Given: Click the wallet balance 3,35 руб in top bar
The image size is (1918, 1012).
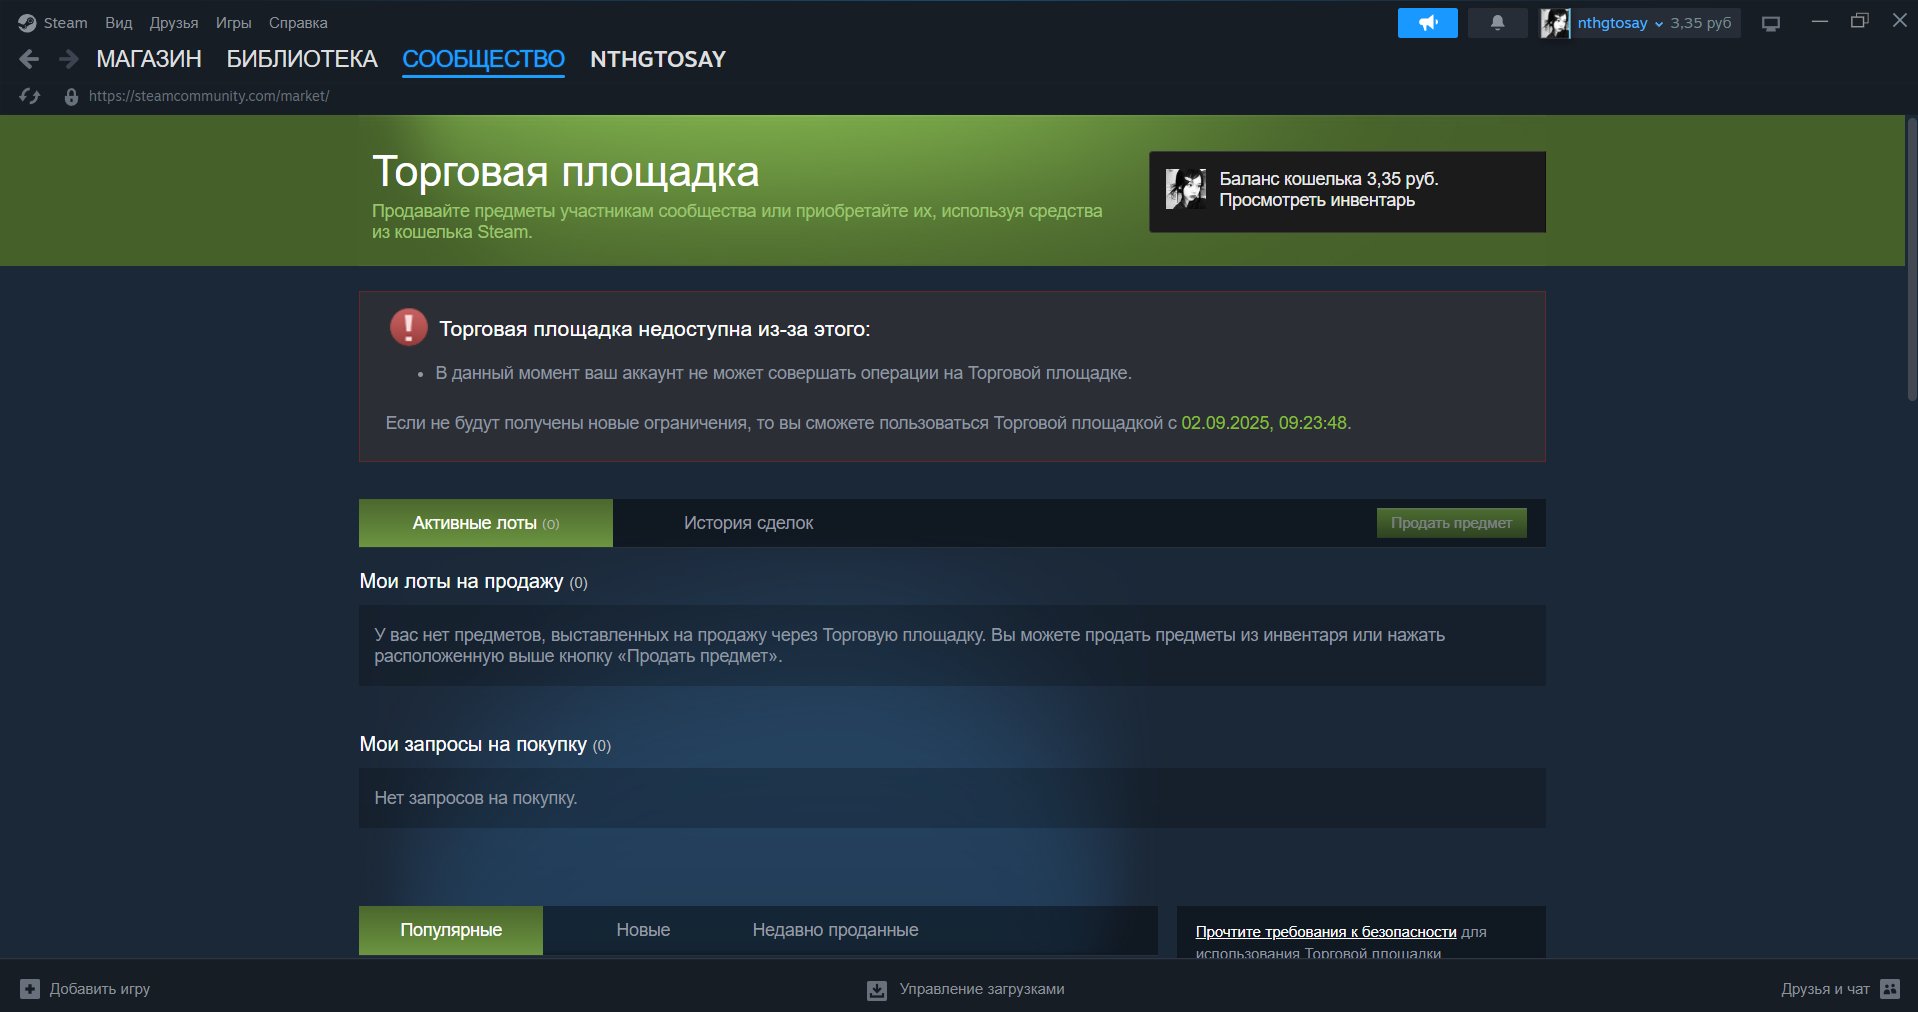Looking at the screenshot, I should (x=1700, y=23).
